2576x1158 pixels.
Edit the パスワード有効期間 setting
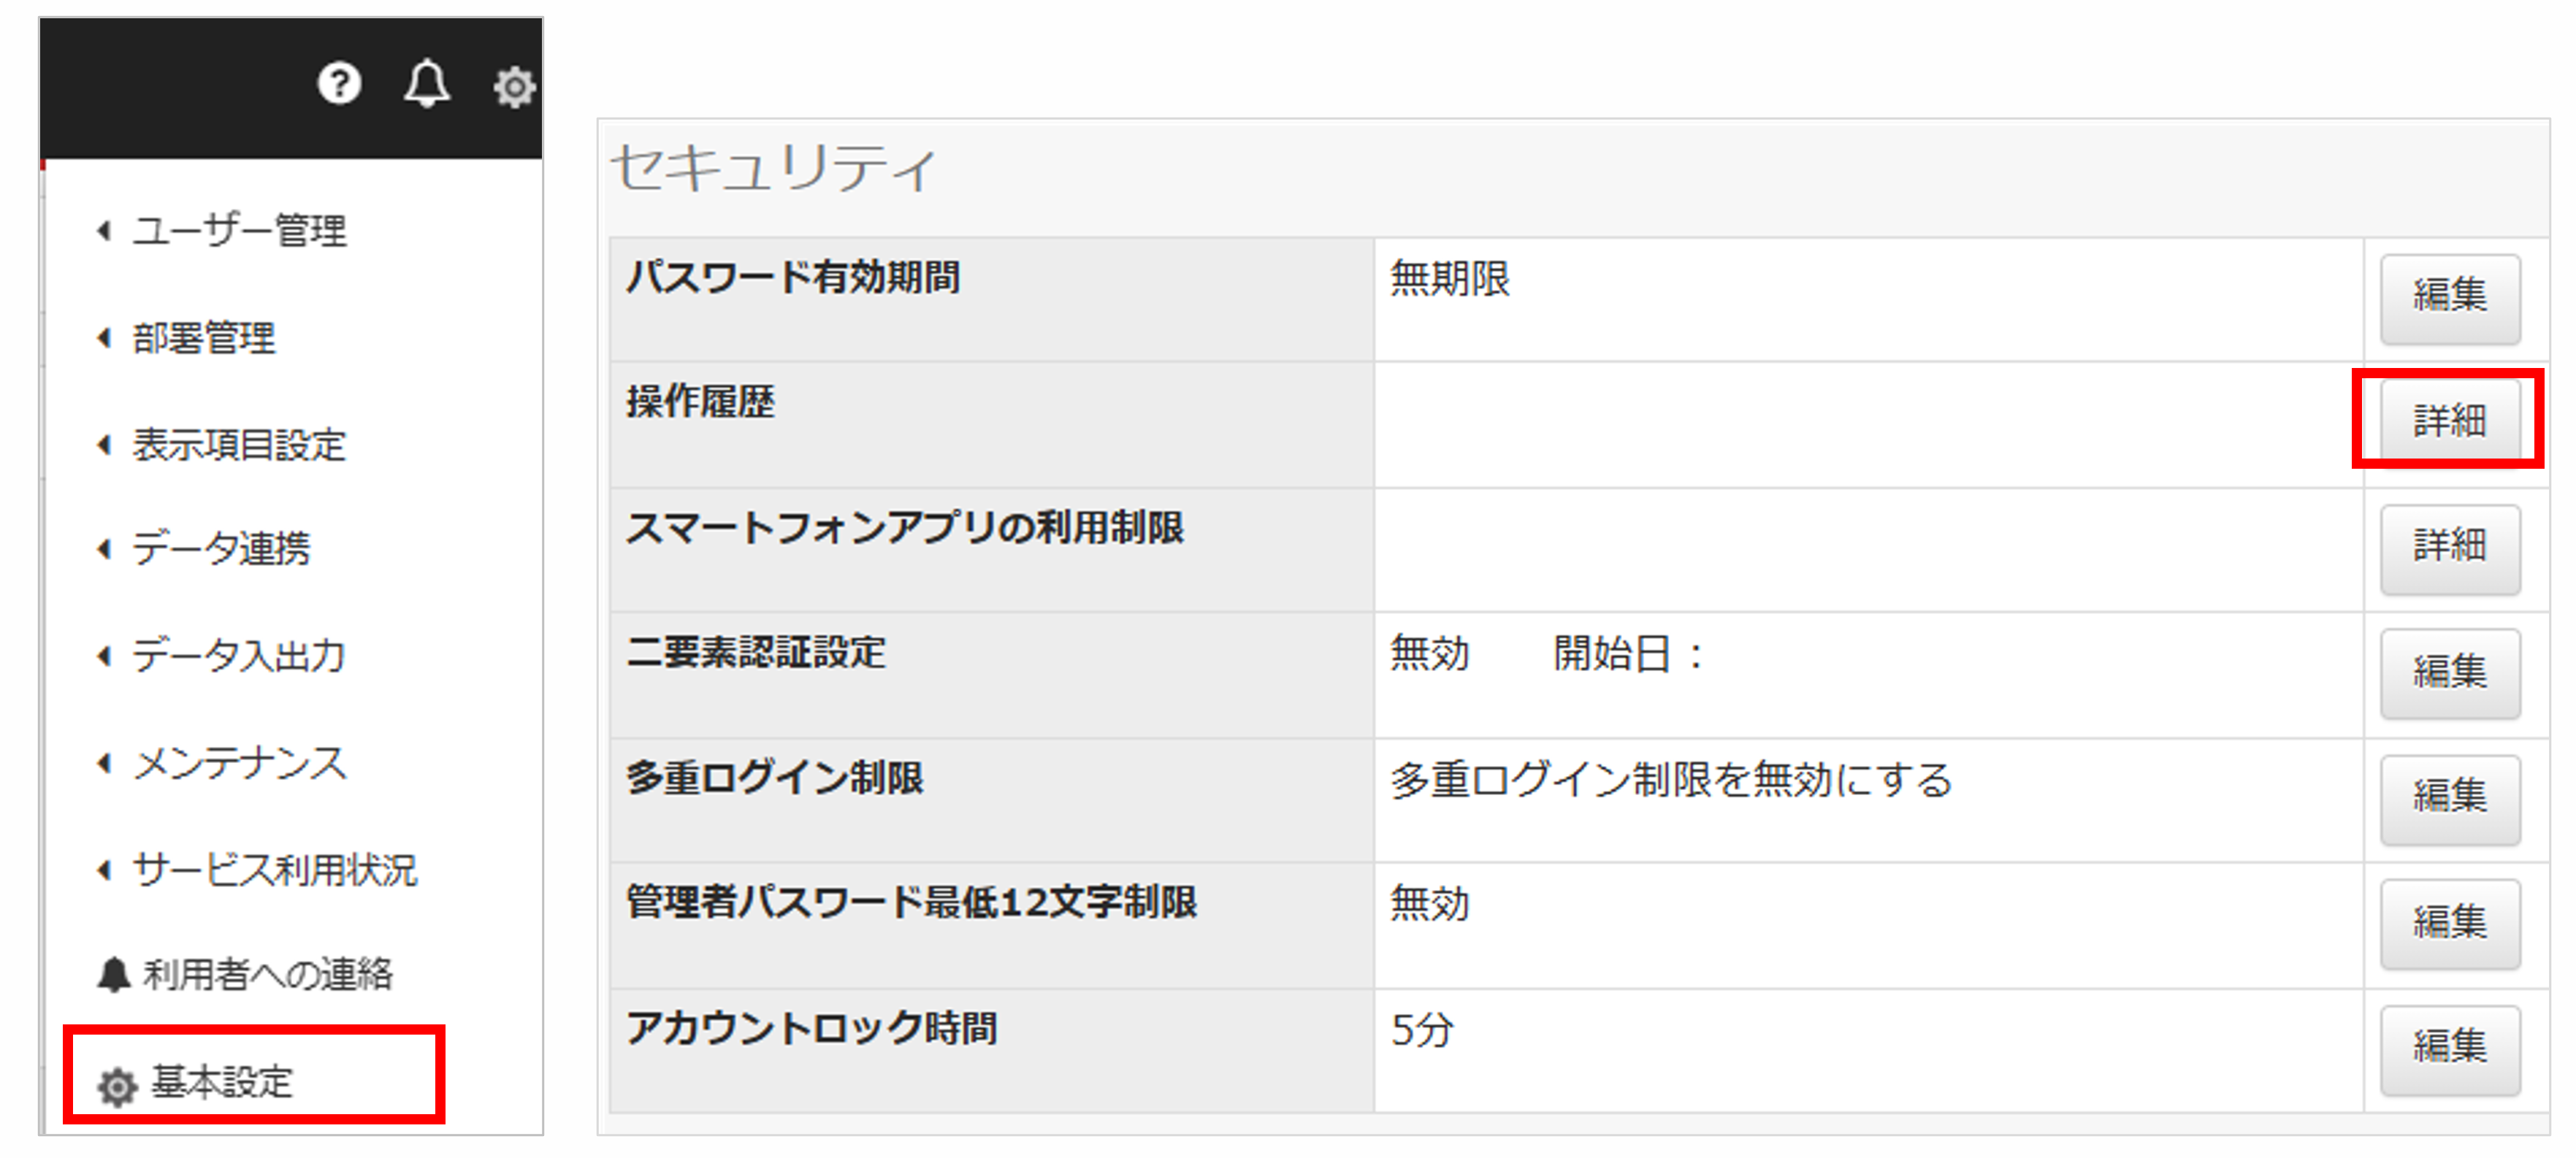tap(2449, 296)
